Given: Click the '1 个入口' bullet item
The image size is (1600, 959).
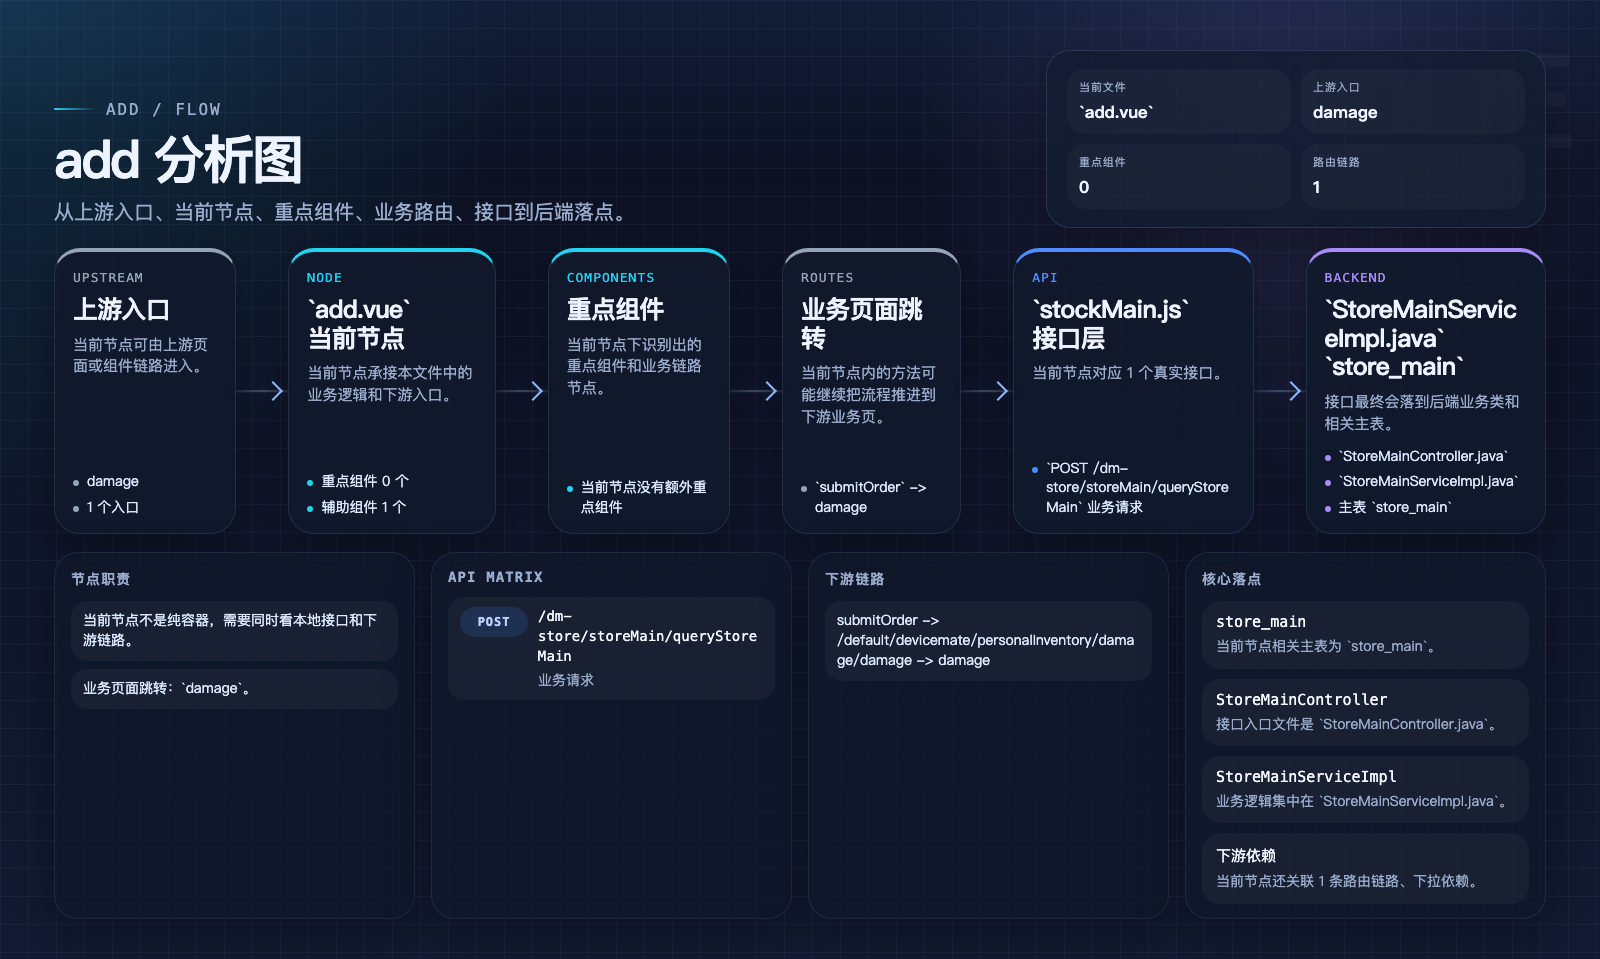Looking at the screenshot, I should [x=112, y=507].
